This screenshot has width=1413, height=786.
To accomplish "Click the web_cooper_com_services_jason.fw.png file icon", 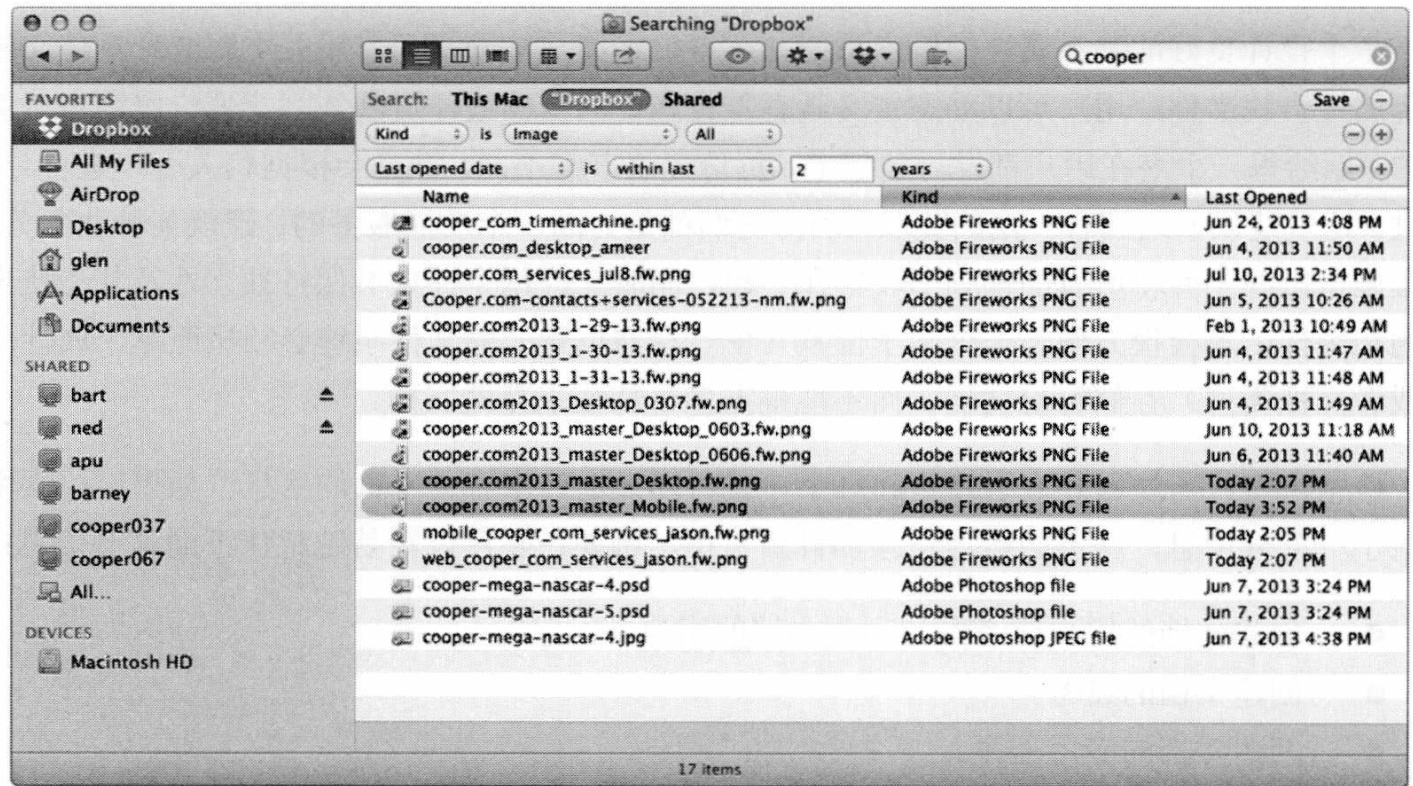I will point(402,558).
